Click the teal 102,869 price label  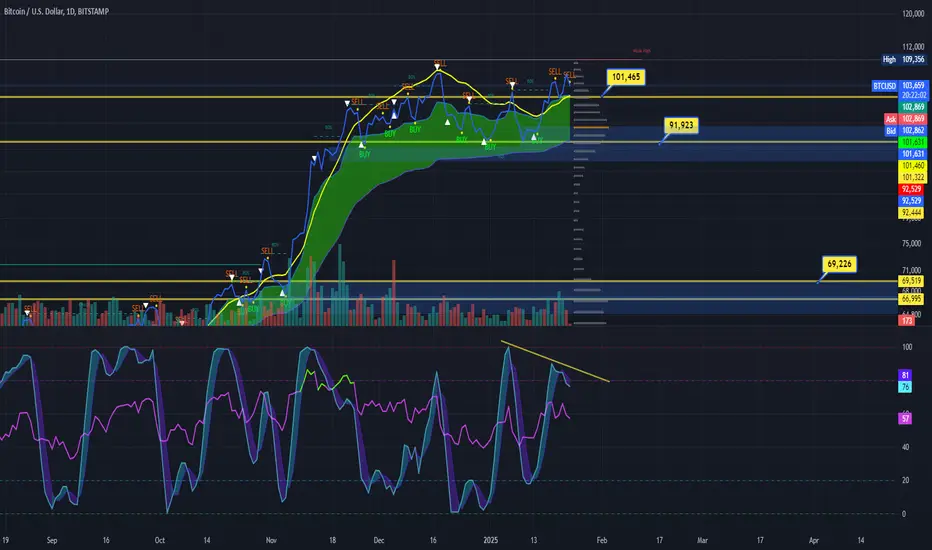pos(913,107)
